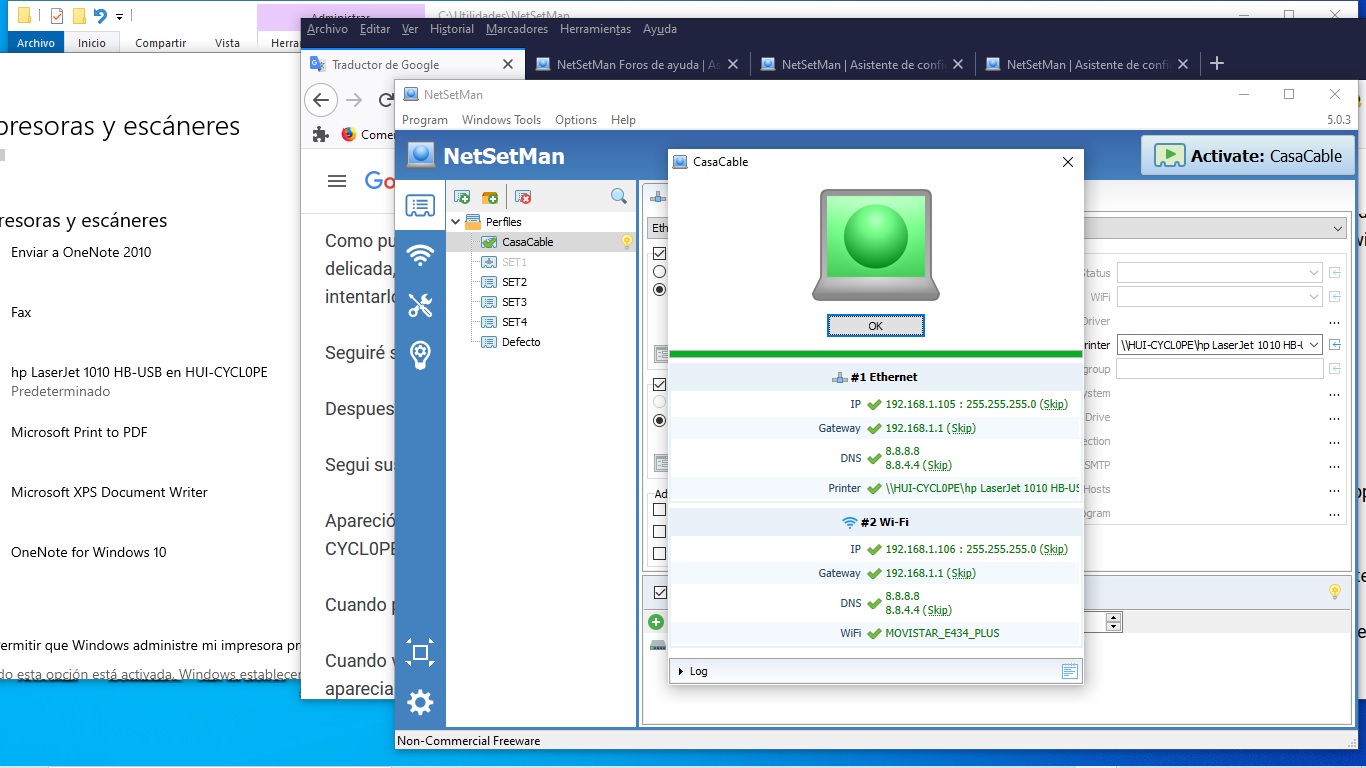Open the Printer dropdown

(x=1313, y=345)
